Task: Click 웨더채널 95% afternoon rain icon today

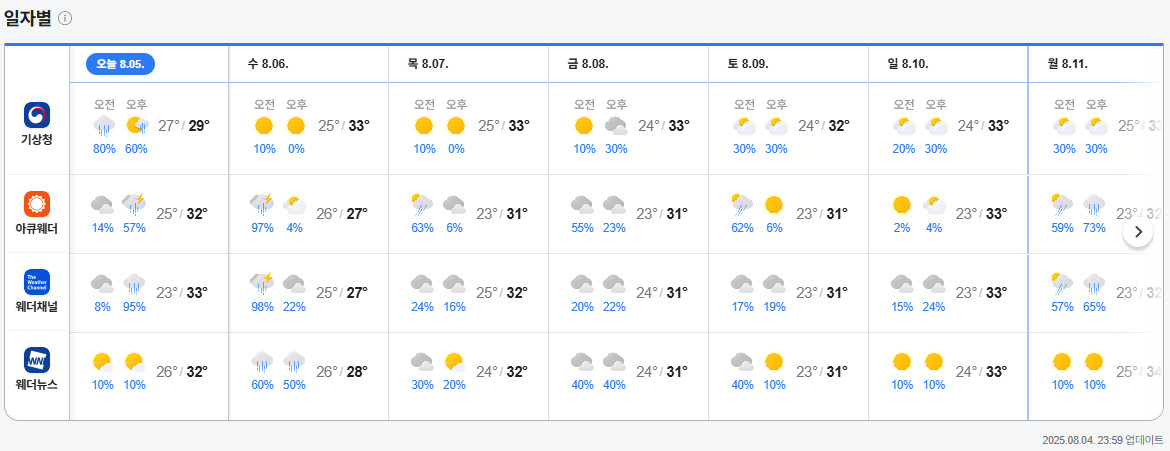Action: (x=135, y=284)
